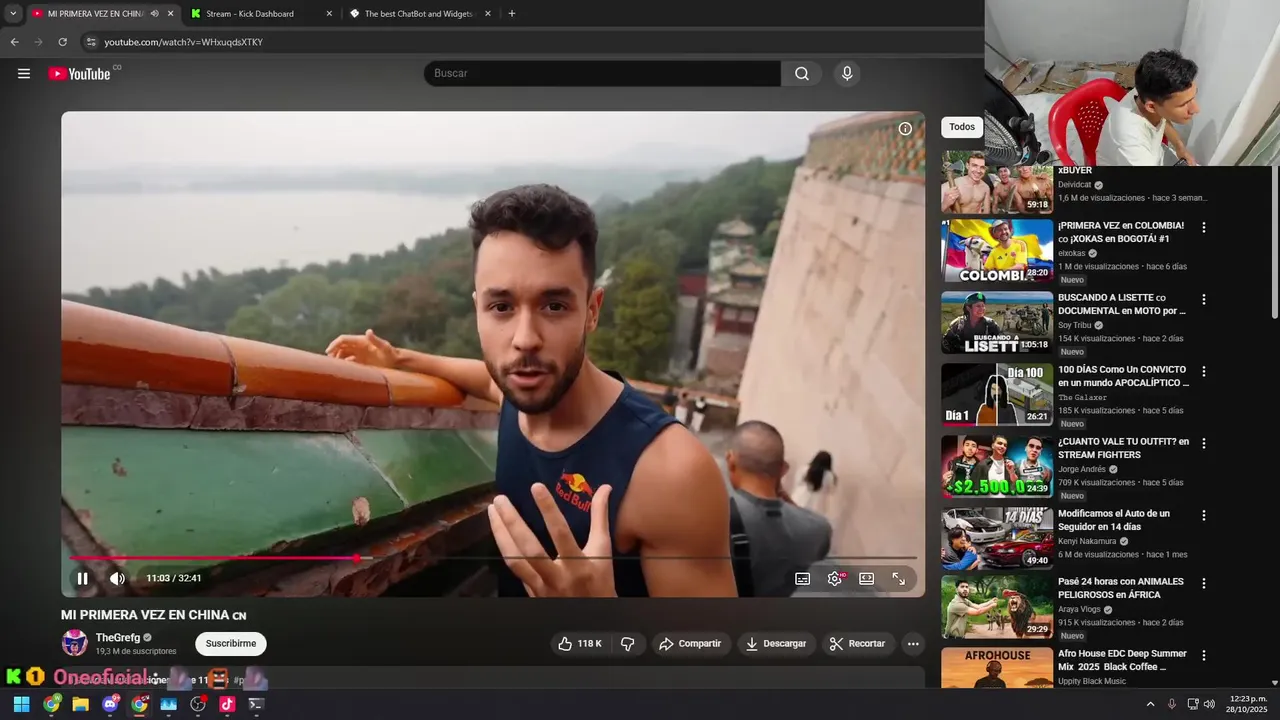This screenshot has width=1280, height=720.
Task: Open the Afro House EDC thumbnail
Action: tap(997, 668)
